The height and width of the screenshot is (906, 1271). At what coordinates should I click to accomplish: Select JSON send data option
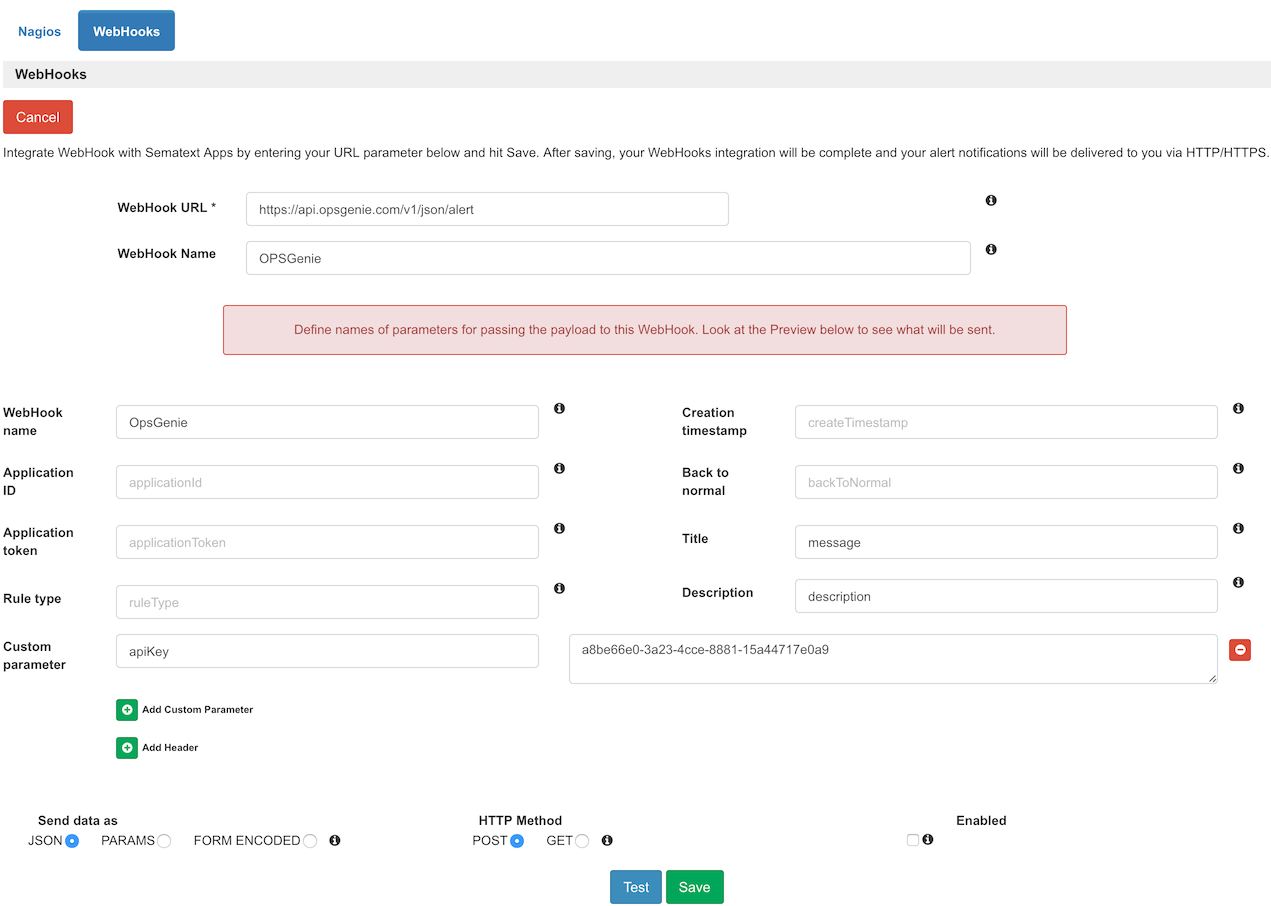pyautogui.click(x=72, y=841)
